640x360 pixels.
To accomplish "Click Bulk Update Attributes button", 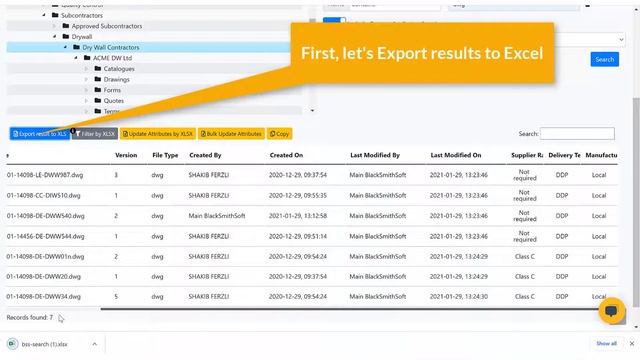I will (231, 134).
